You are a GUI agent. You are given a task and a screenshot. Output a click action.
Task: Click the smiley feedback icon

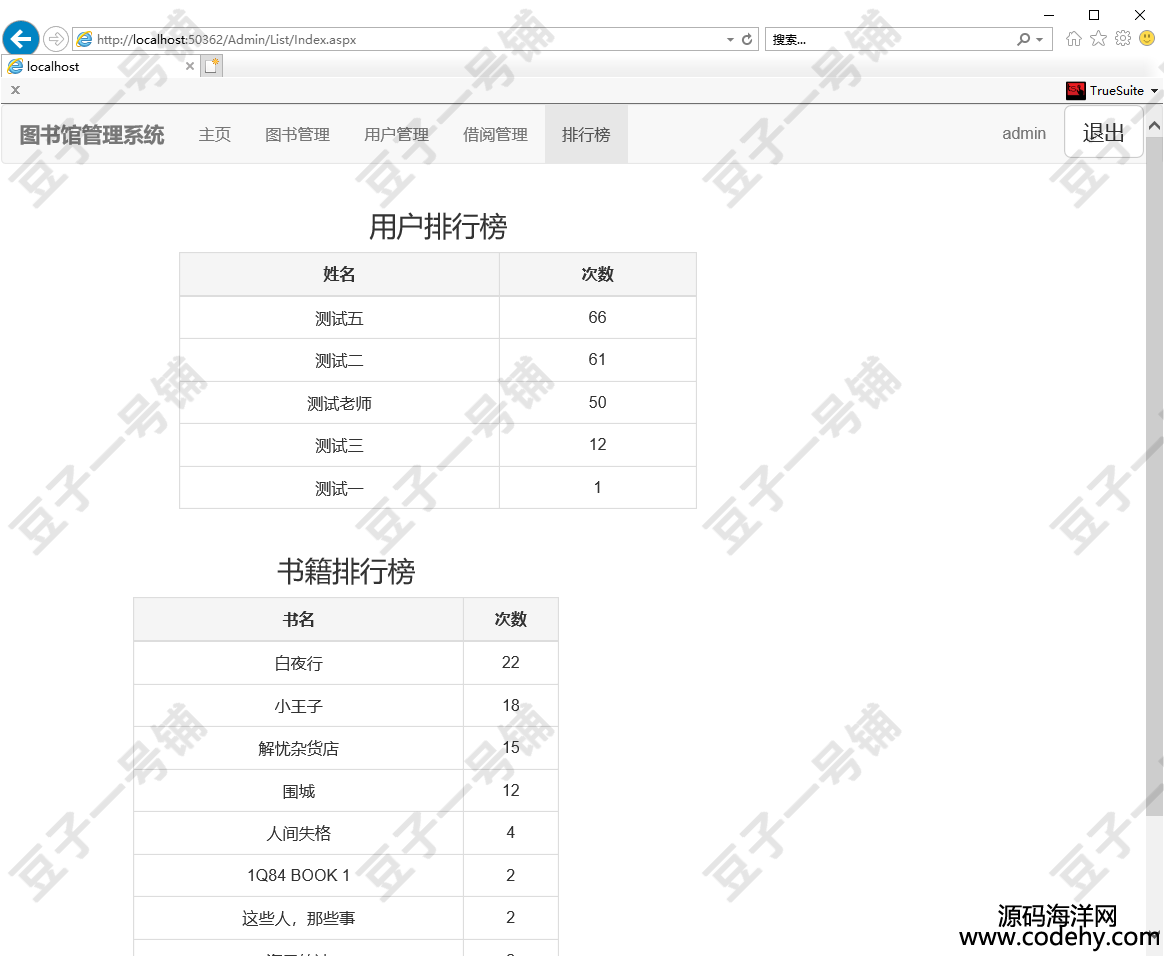[1147, 39]
